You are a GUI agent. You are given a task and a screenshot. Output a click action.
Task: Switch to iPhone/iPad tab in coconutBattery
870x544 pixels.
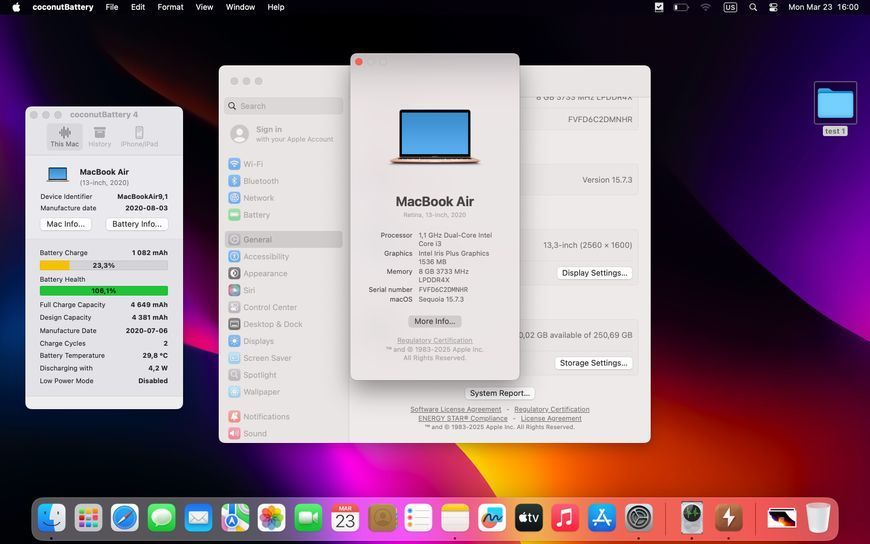(139, 137)
